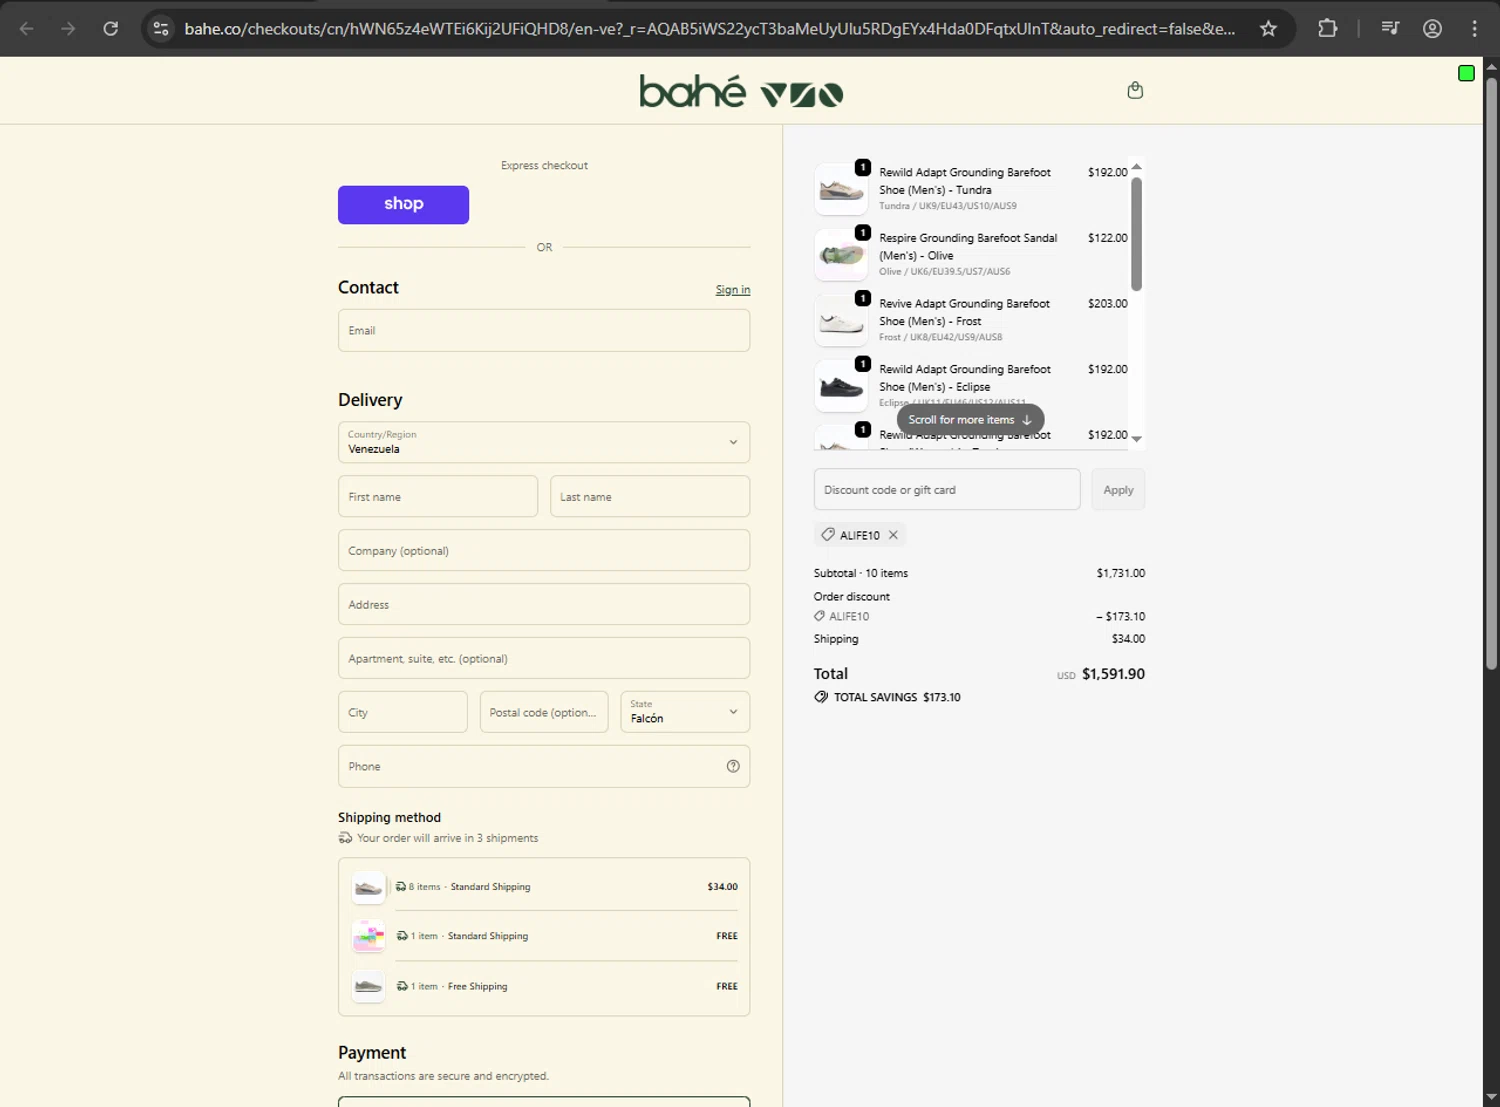Click the browser forward arrow
This screenshot has width=1500, height=1107.
(x=68, y=28)
